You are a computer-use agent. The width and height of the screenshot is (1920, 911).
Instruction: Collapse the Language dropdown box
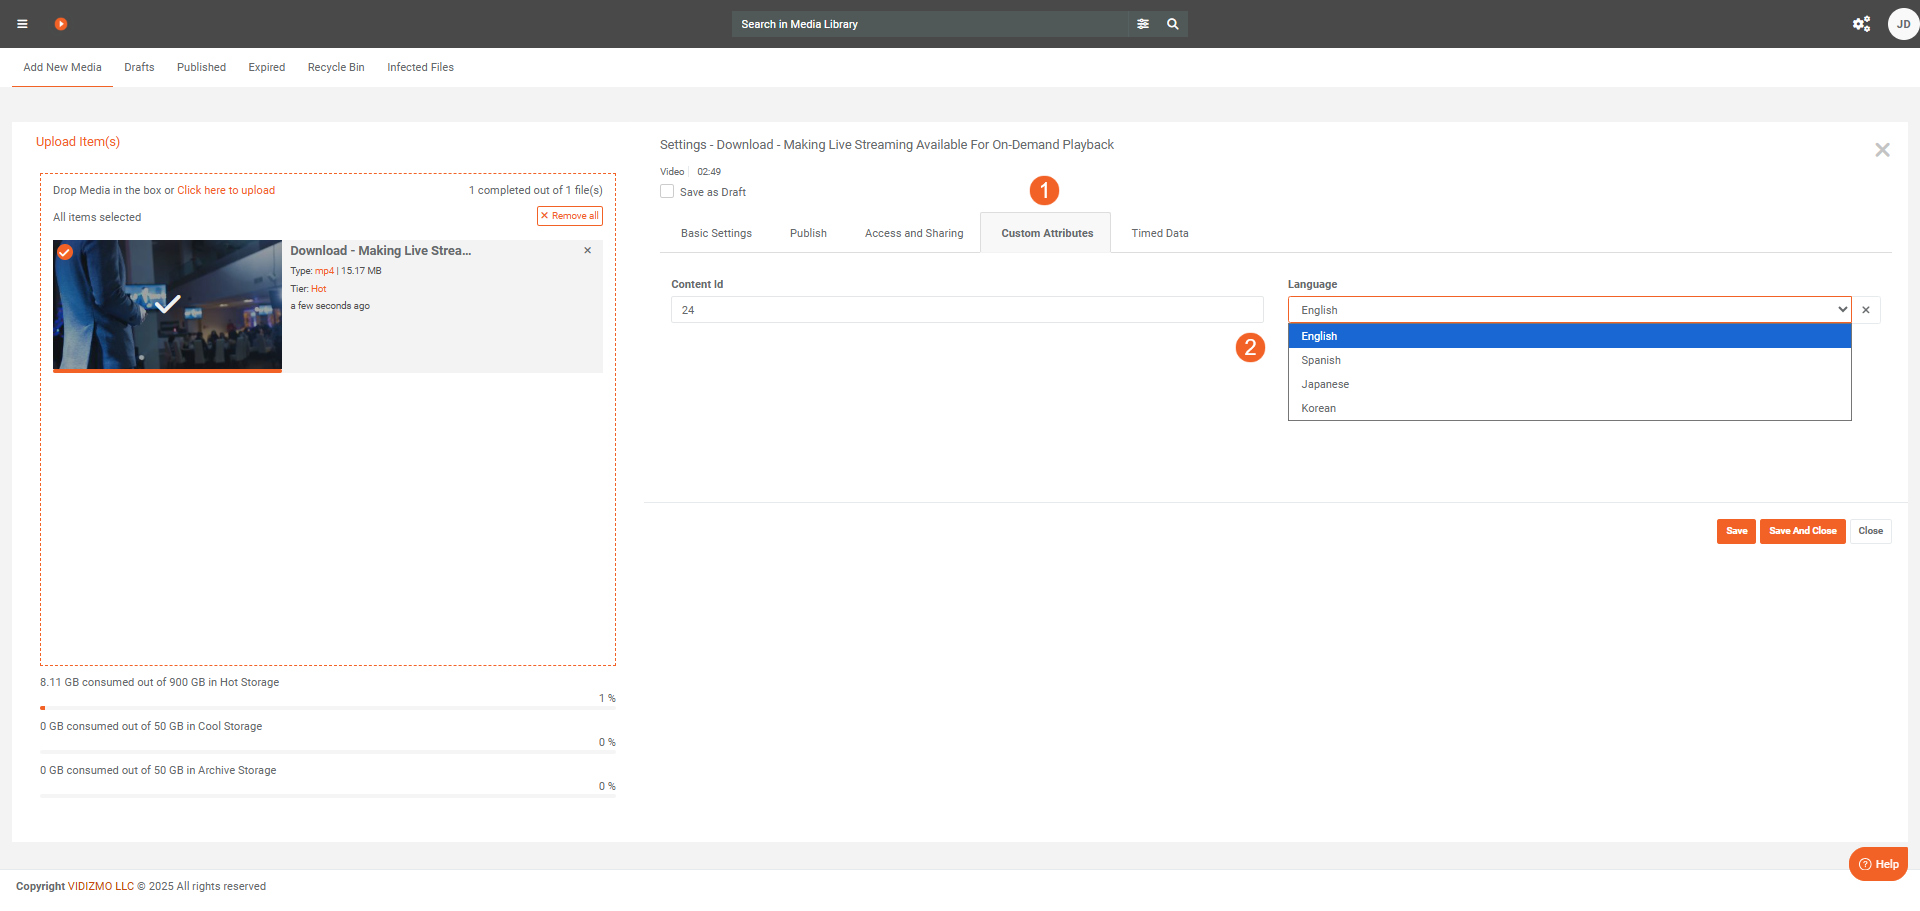click(1569, 310)
